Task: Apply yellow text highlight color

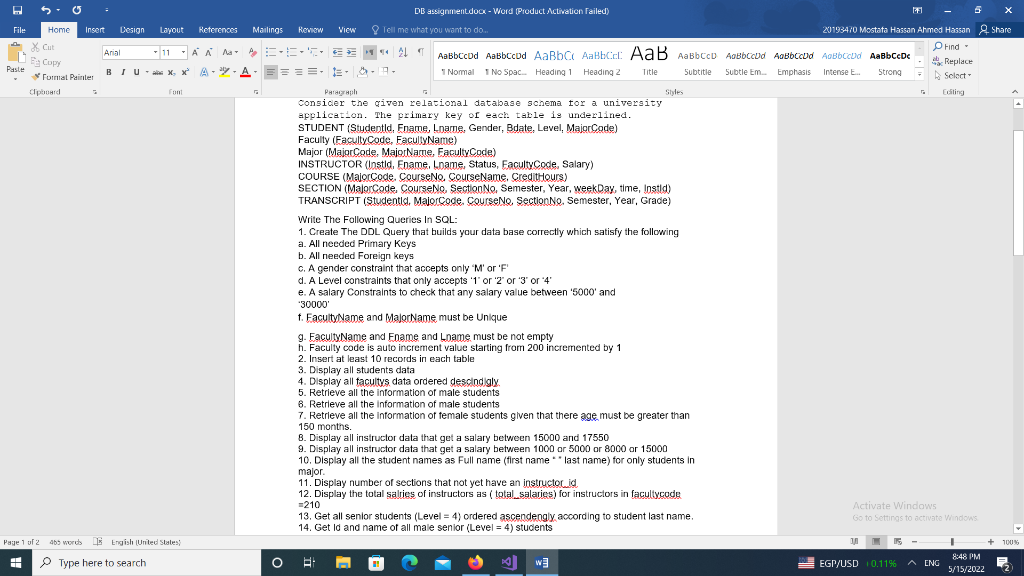Action: [x=224, y=72]
